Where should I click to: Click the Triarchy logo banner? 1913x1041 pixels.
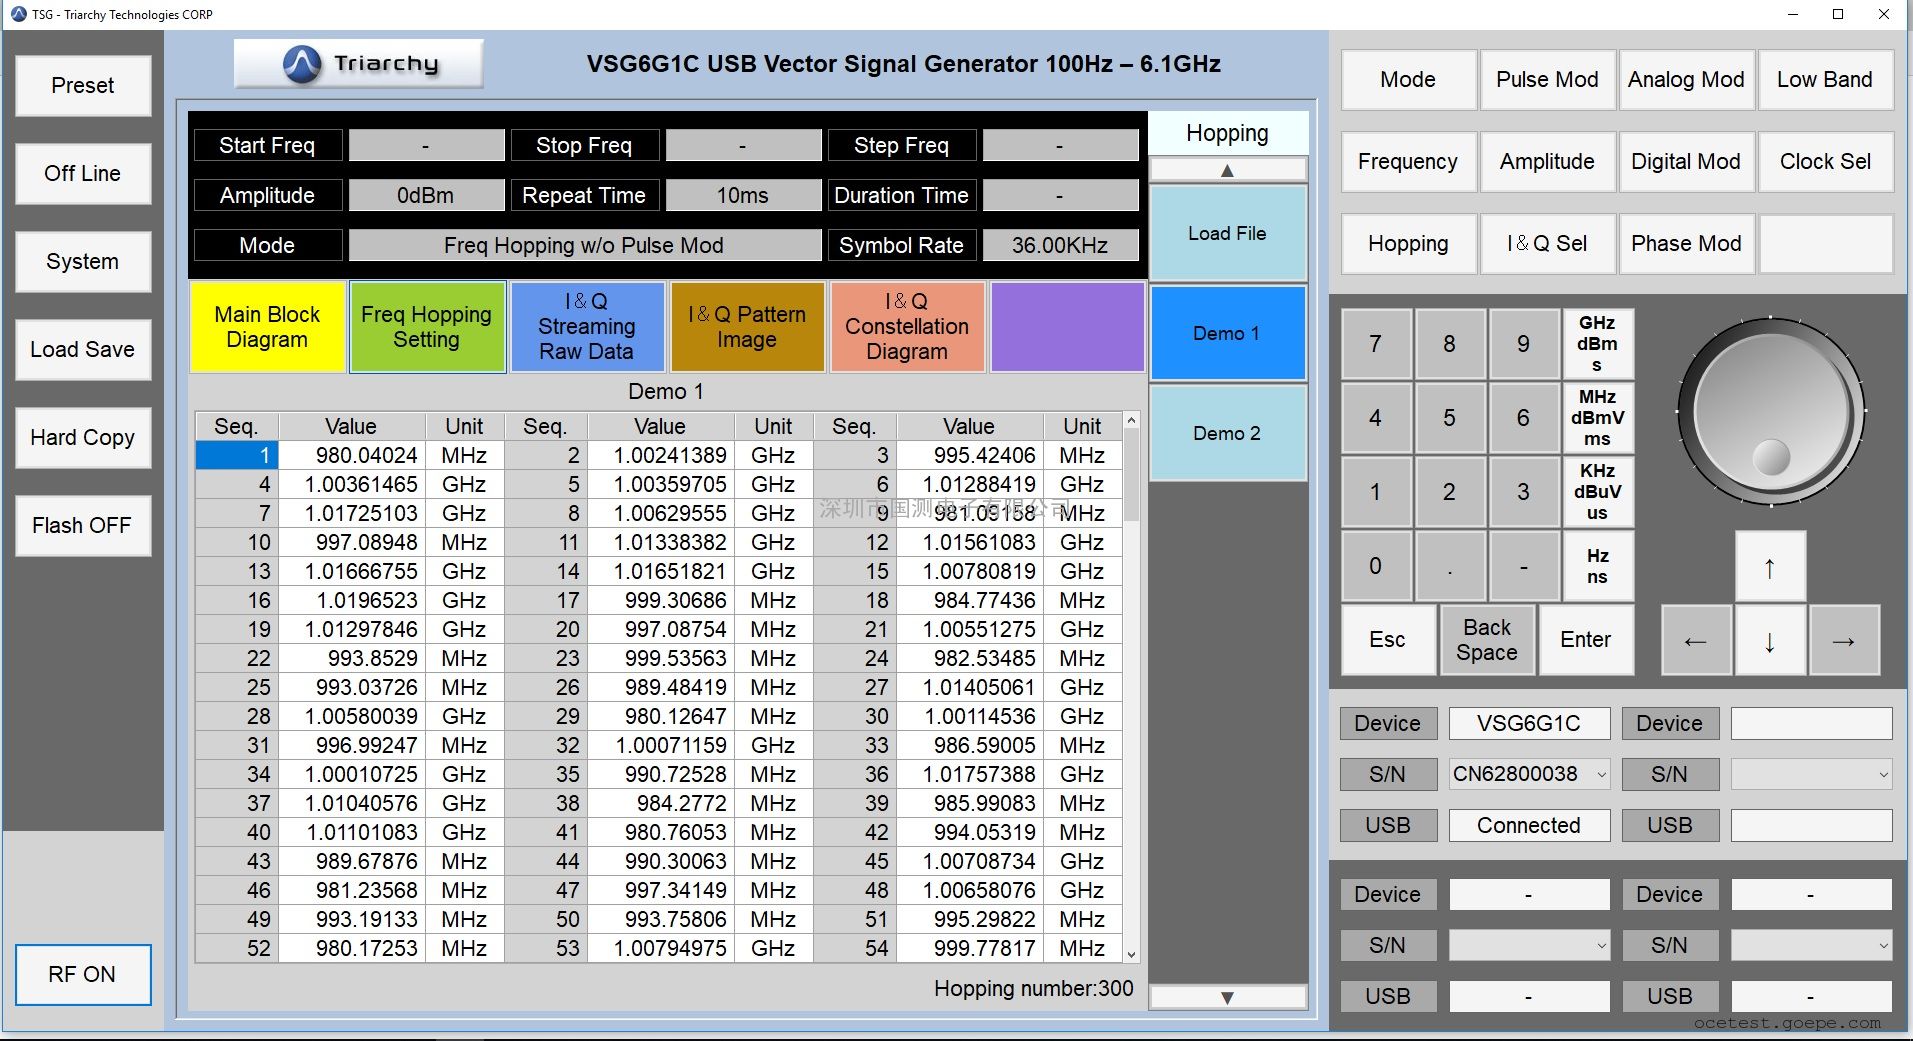coord(358,64)
